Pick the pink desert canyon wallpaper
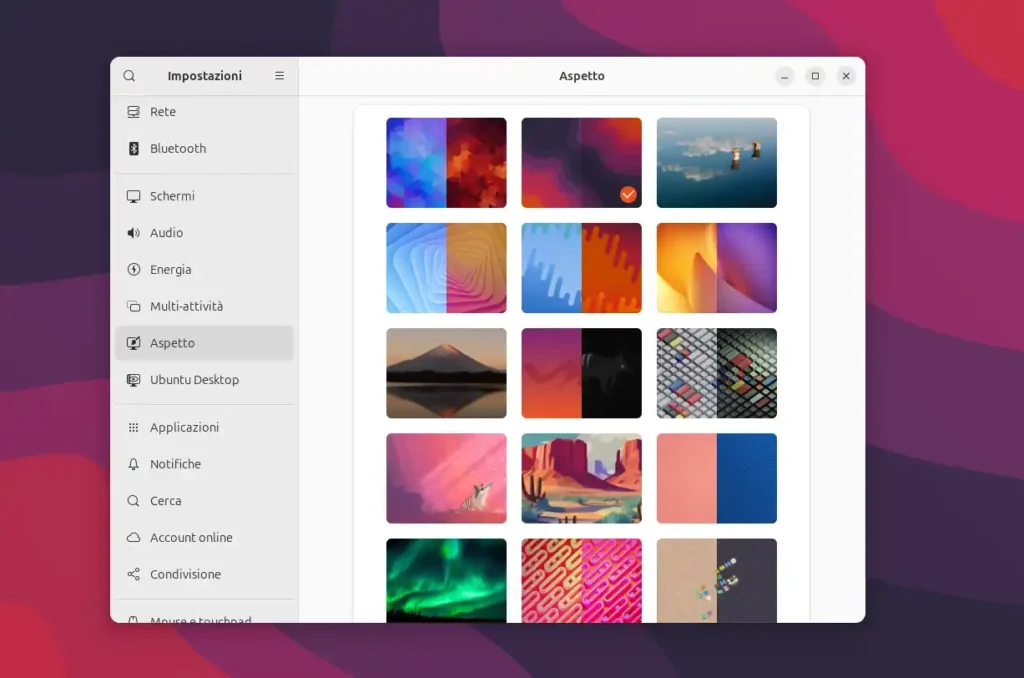Screen dimensions: 1024x678 point(581,478)
